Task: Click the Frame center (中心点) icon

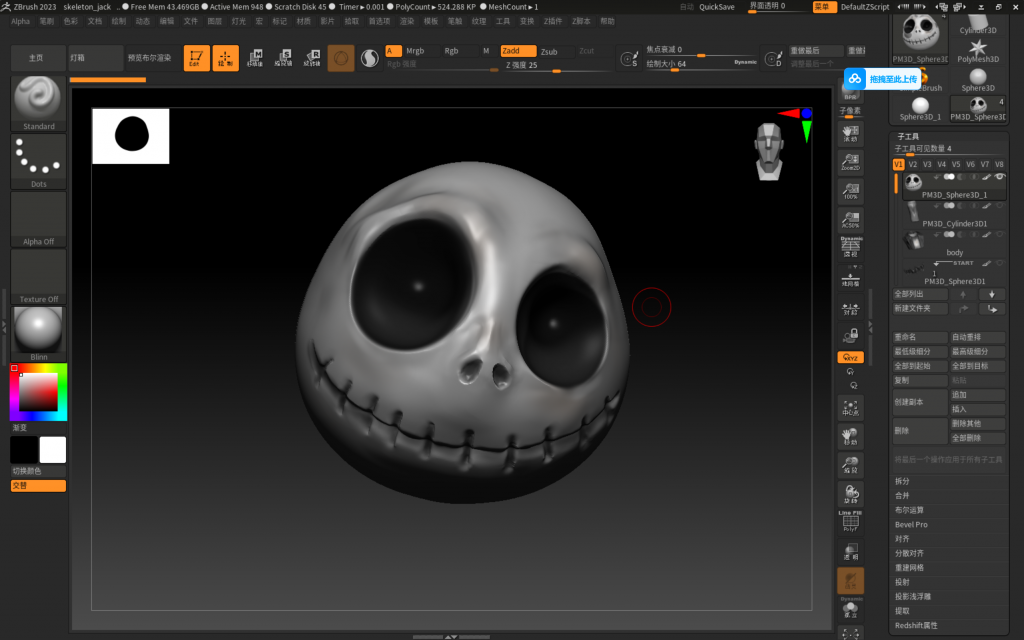Action: click(x=850, y=408)
